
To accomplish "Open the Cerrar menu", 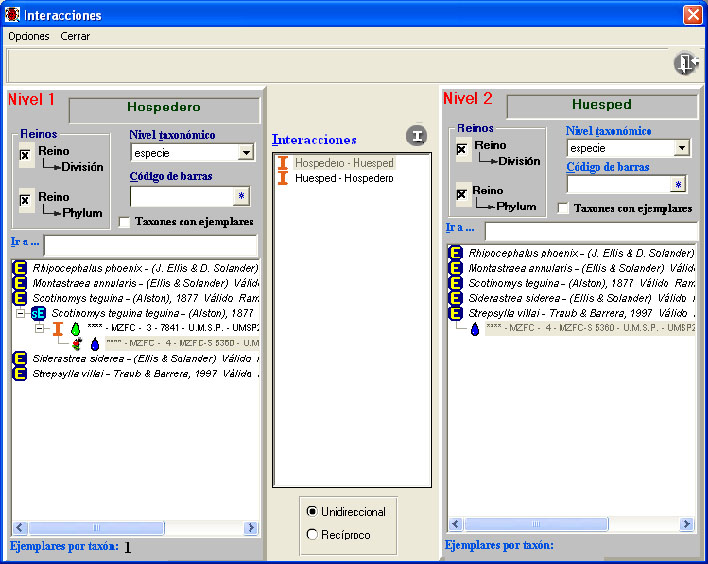I will click(x=75, y=36).
